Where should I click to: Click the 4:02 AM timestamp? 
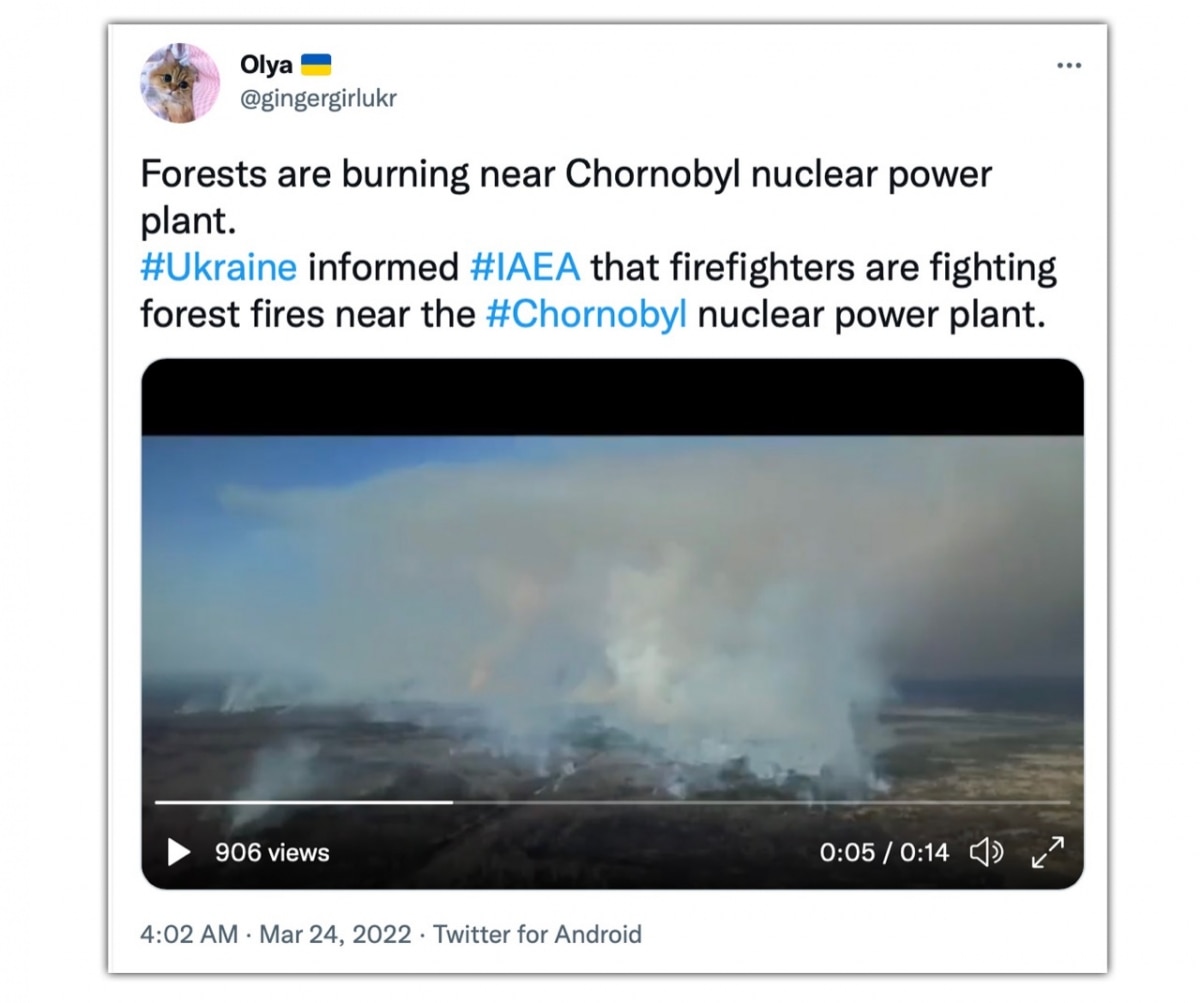point(189,935)
